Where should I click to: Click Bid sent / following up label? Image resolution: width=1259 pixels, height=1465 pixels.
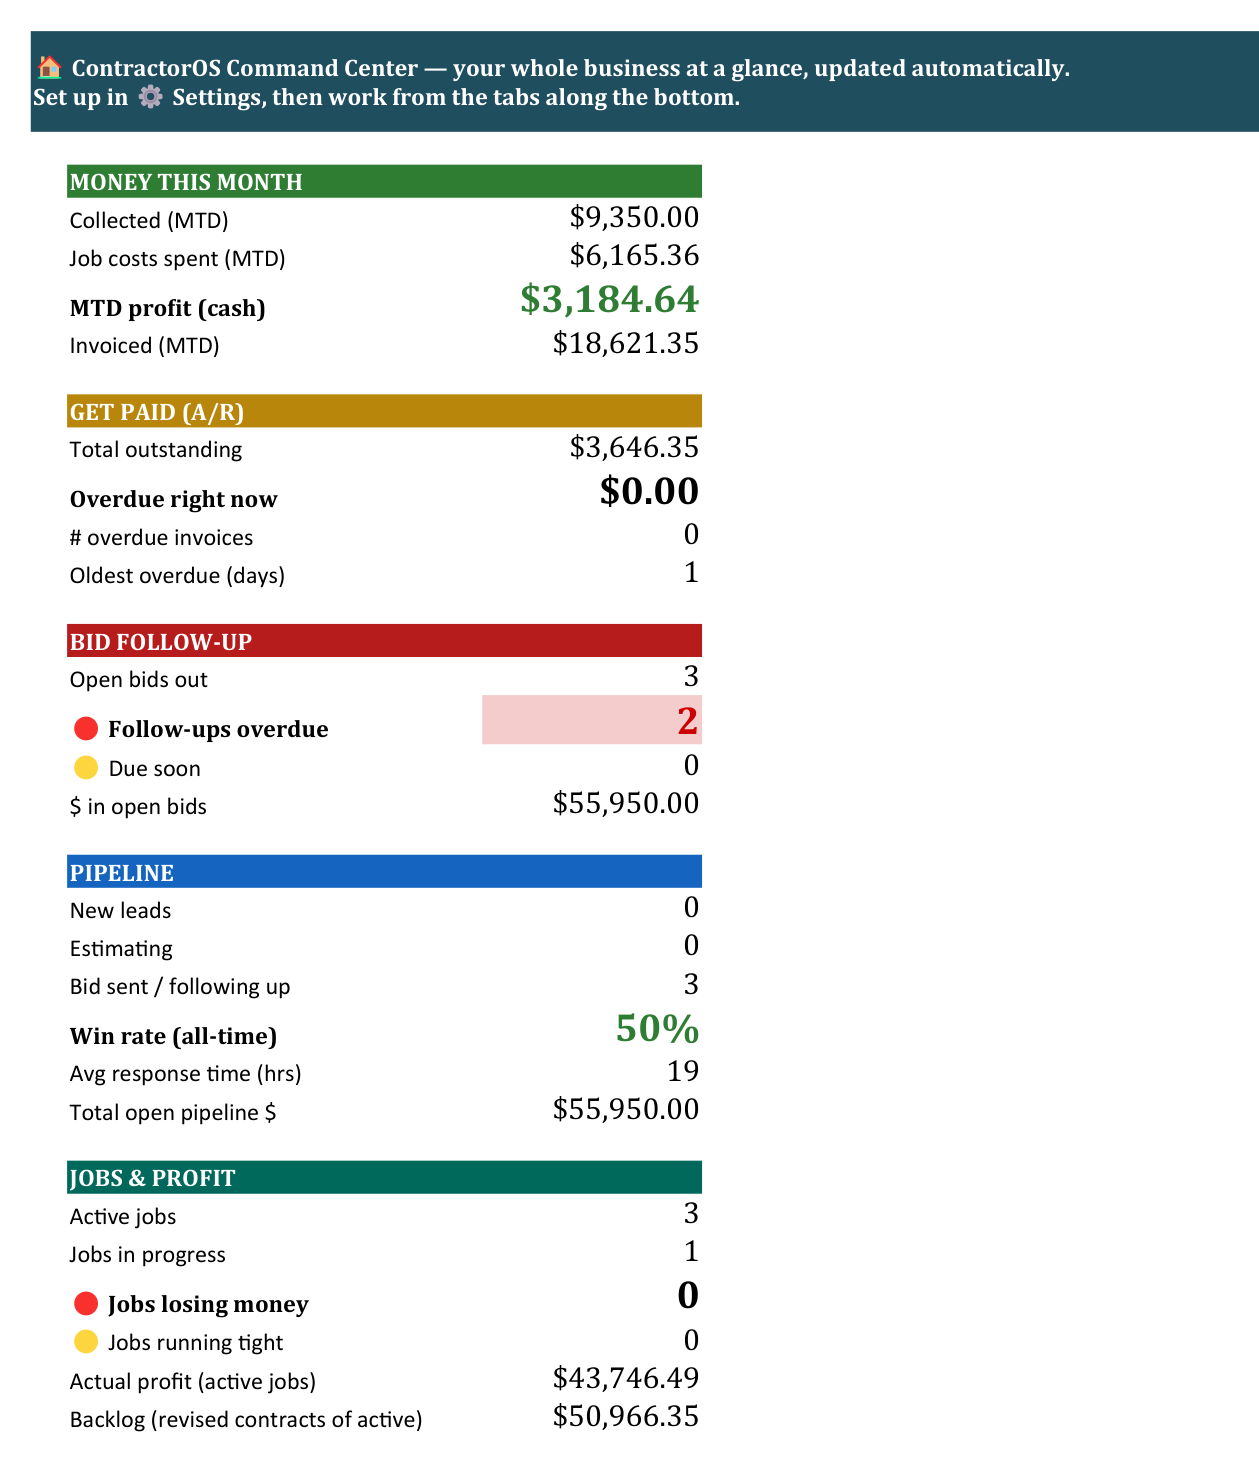pos(180,987)
